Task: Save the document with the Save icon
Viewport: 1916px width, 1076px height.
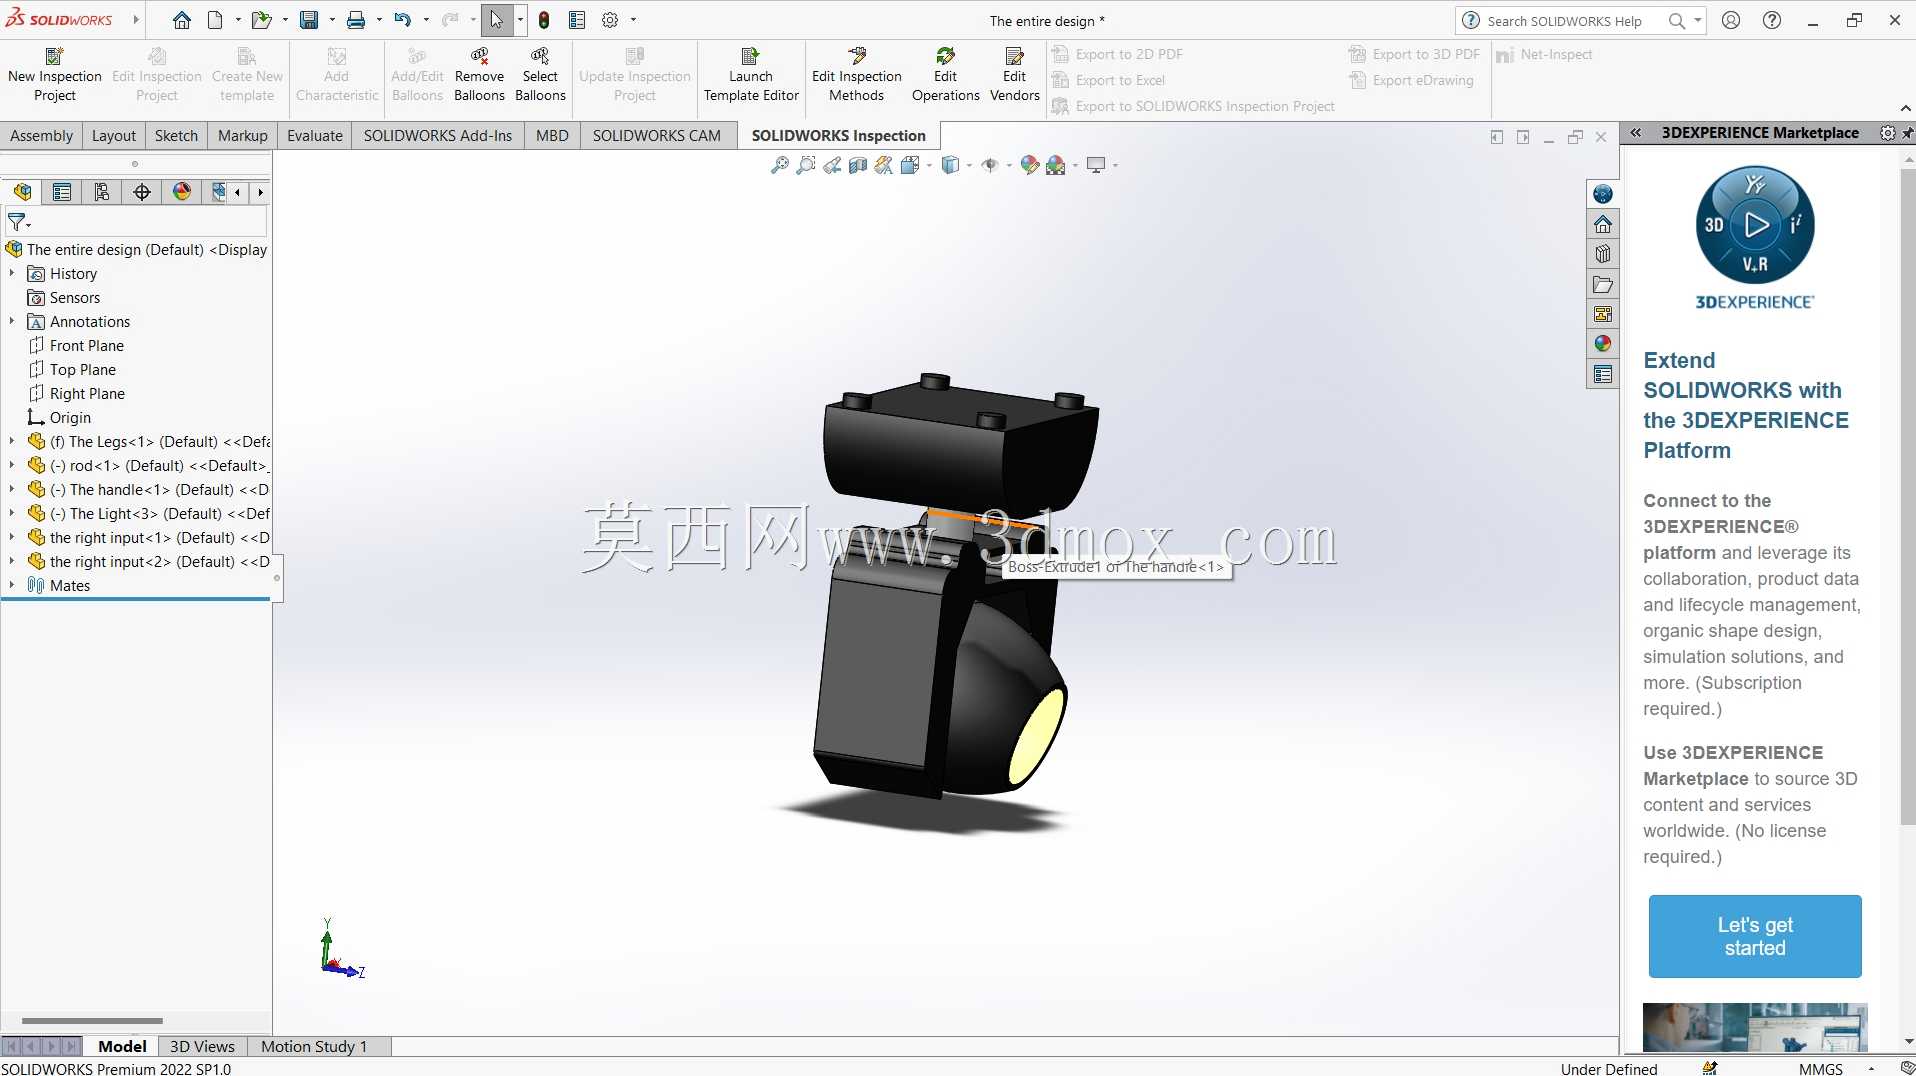Action: point(309,20)
